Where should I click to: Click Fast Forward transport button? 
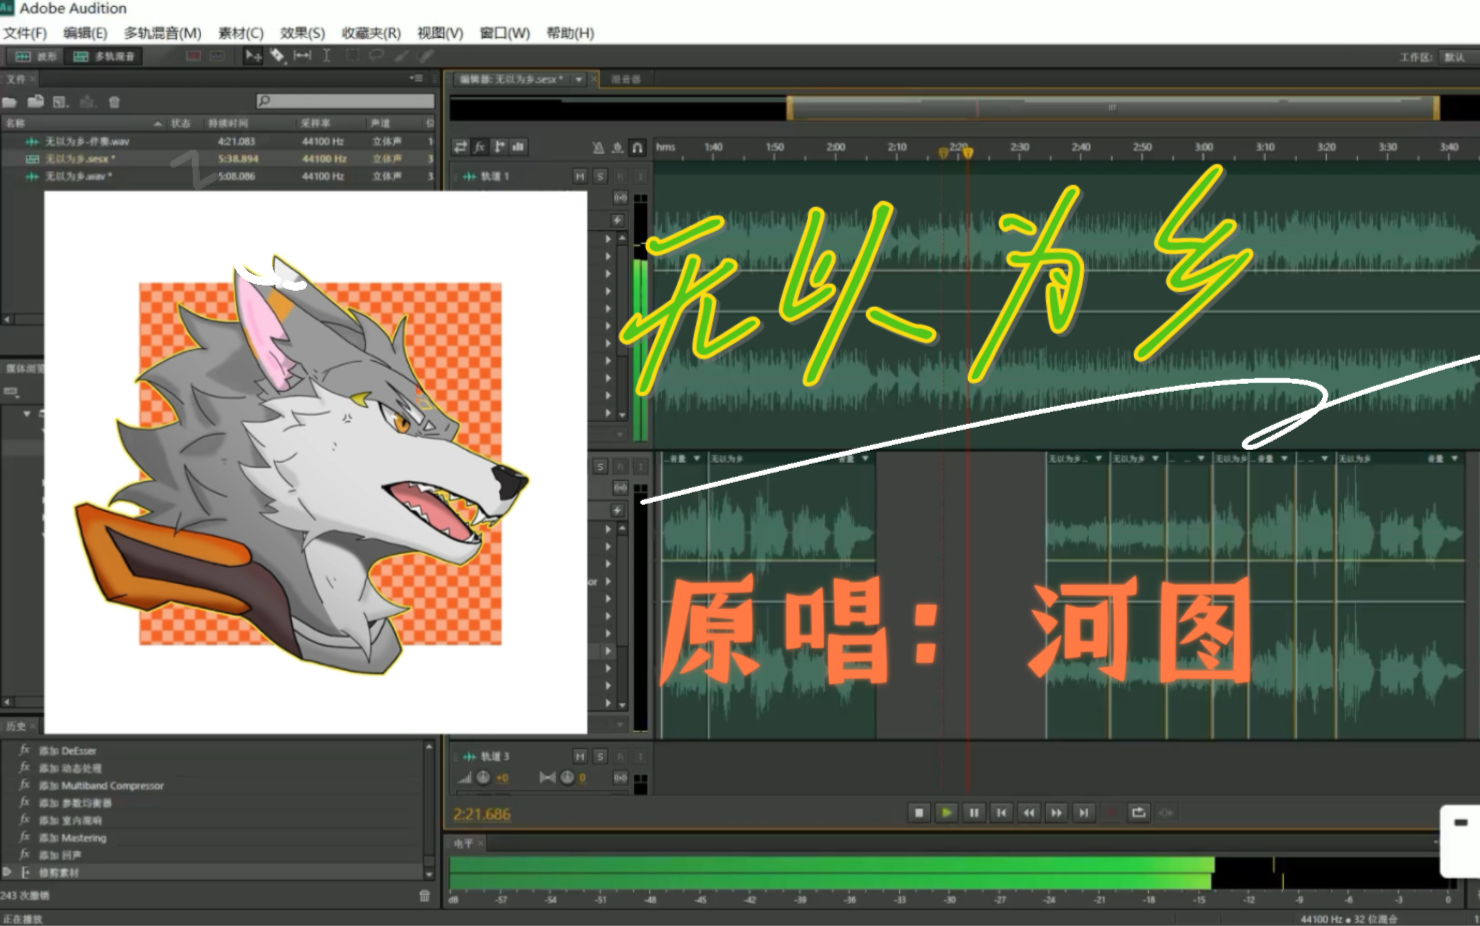(1056, 813)
